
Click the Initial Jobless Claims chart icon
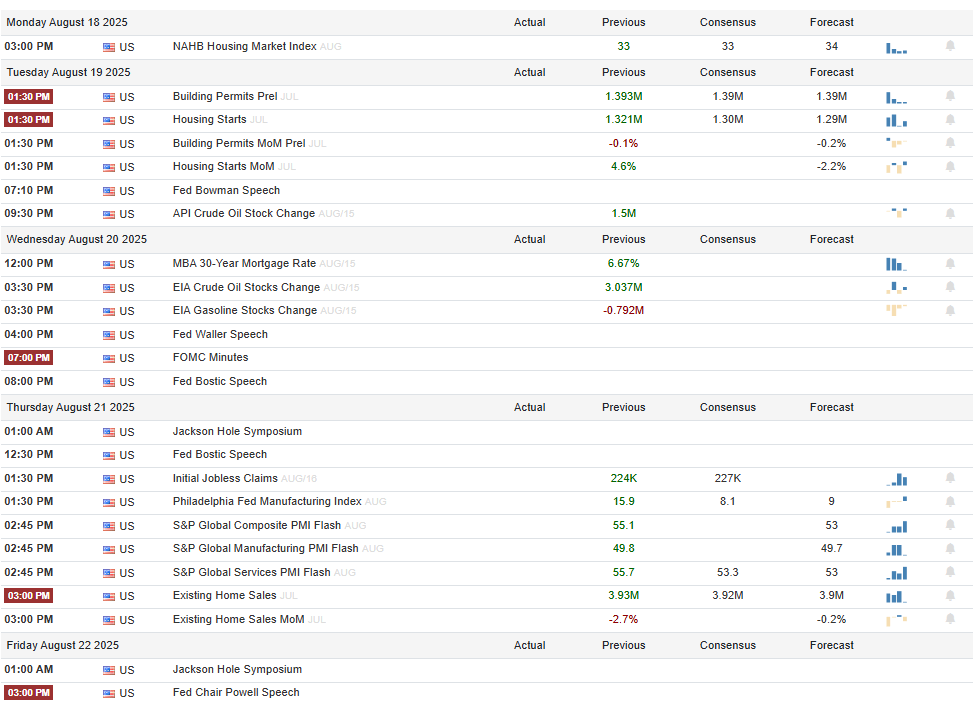tap(896, 479)
